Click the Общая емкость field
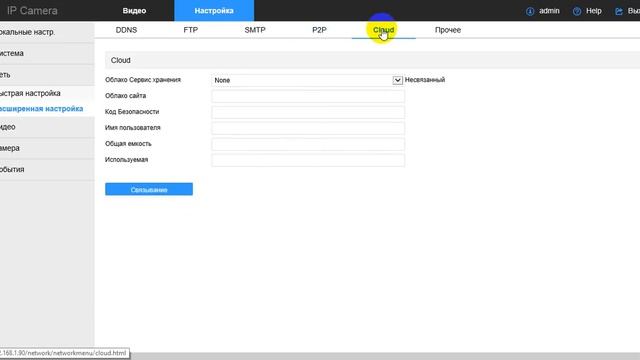640x360 pixels. (308, 144)
